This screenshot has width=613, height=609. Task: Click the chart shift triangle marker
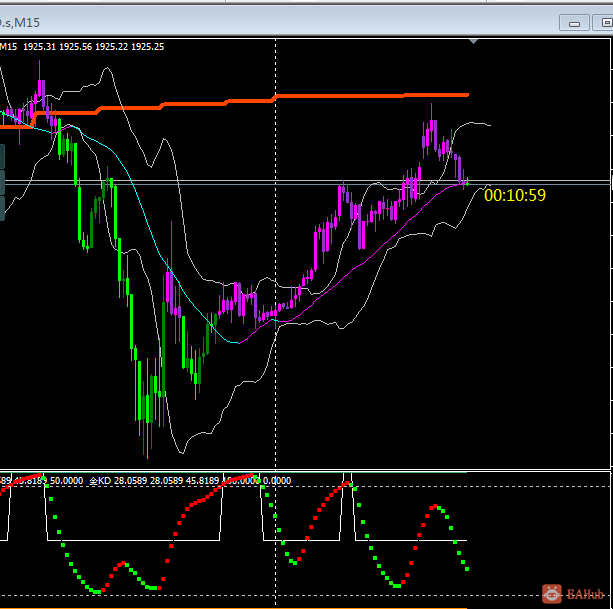pos(473,41)
